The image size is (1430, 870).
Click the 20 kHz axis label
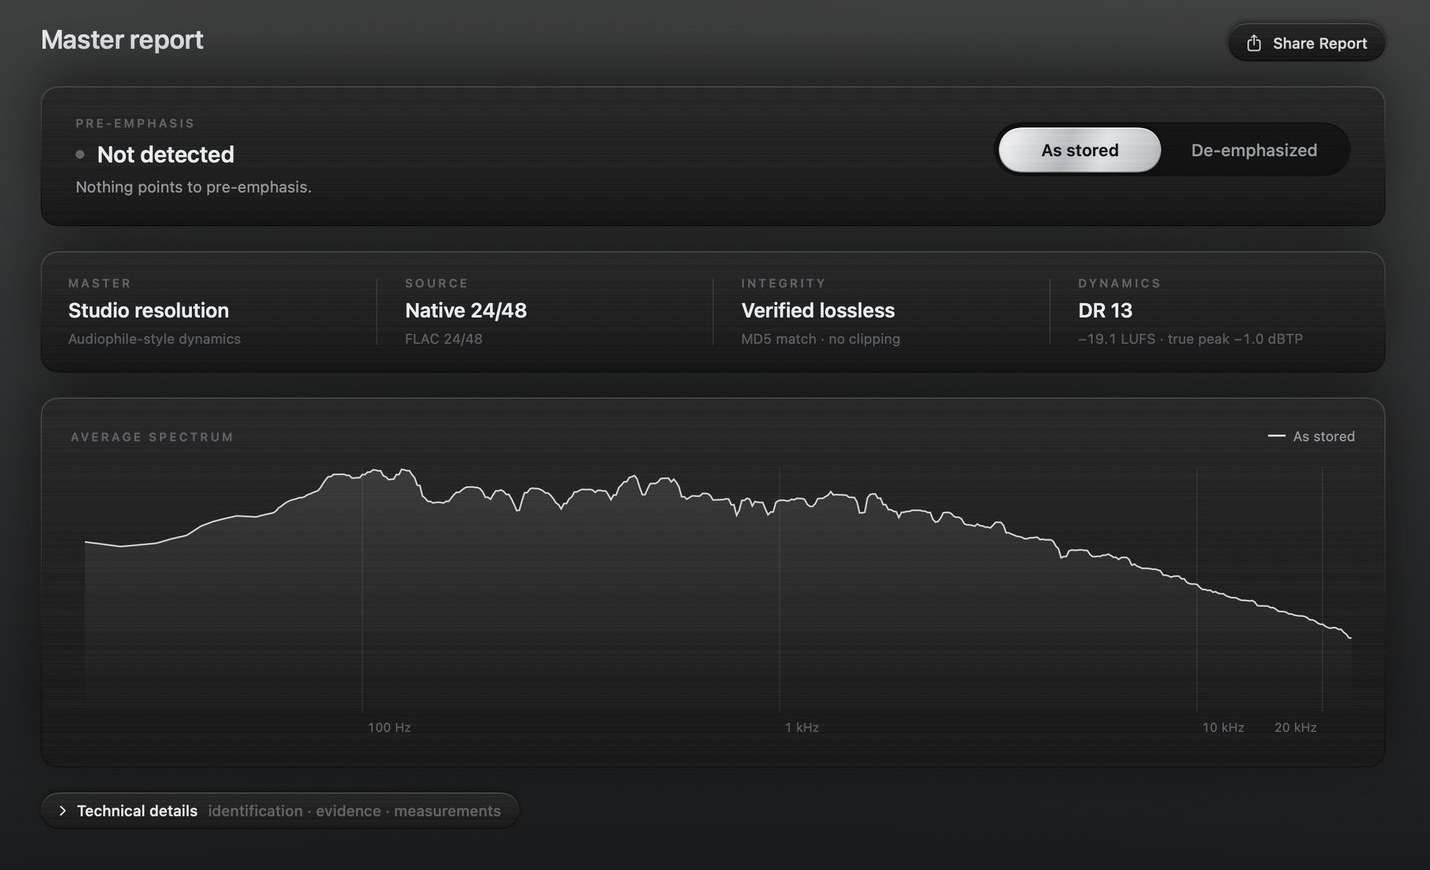1295,727
